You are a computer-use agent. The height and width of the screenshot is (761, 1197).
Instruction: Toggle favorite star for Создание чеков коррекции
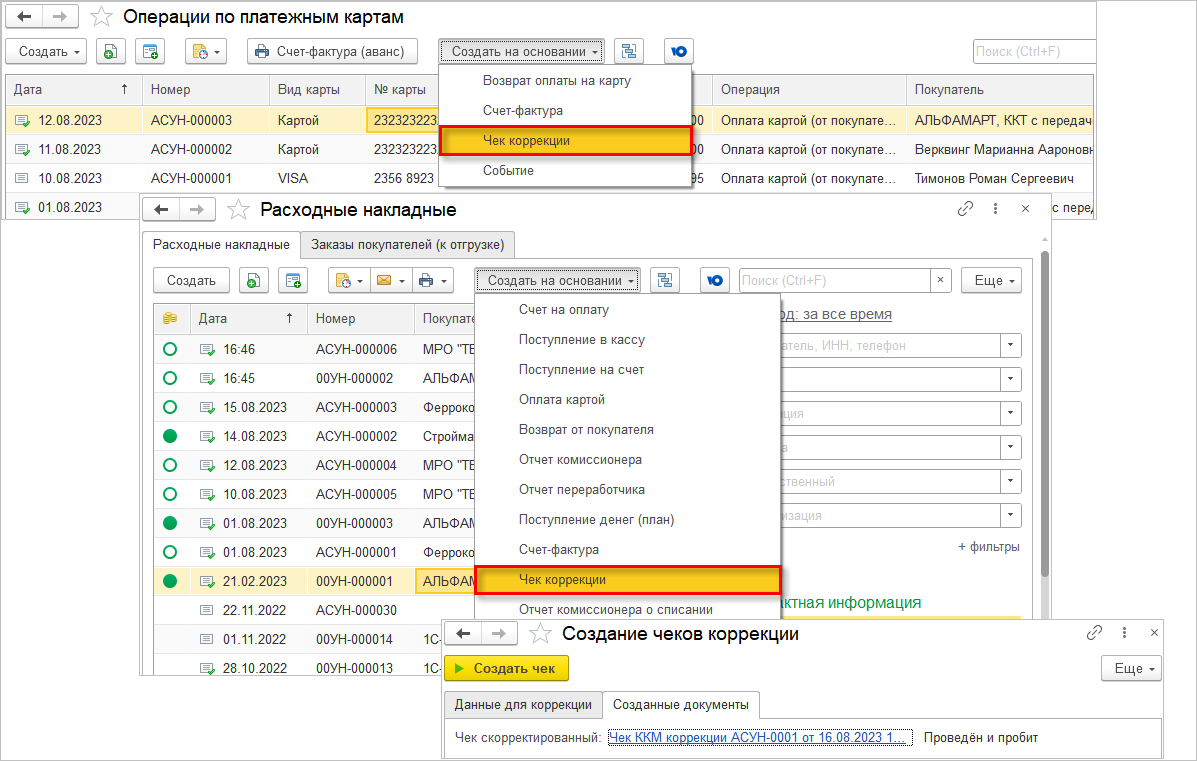(540, 633)
